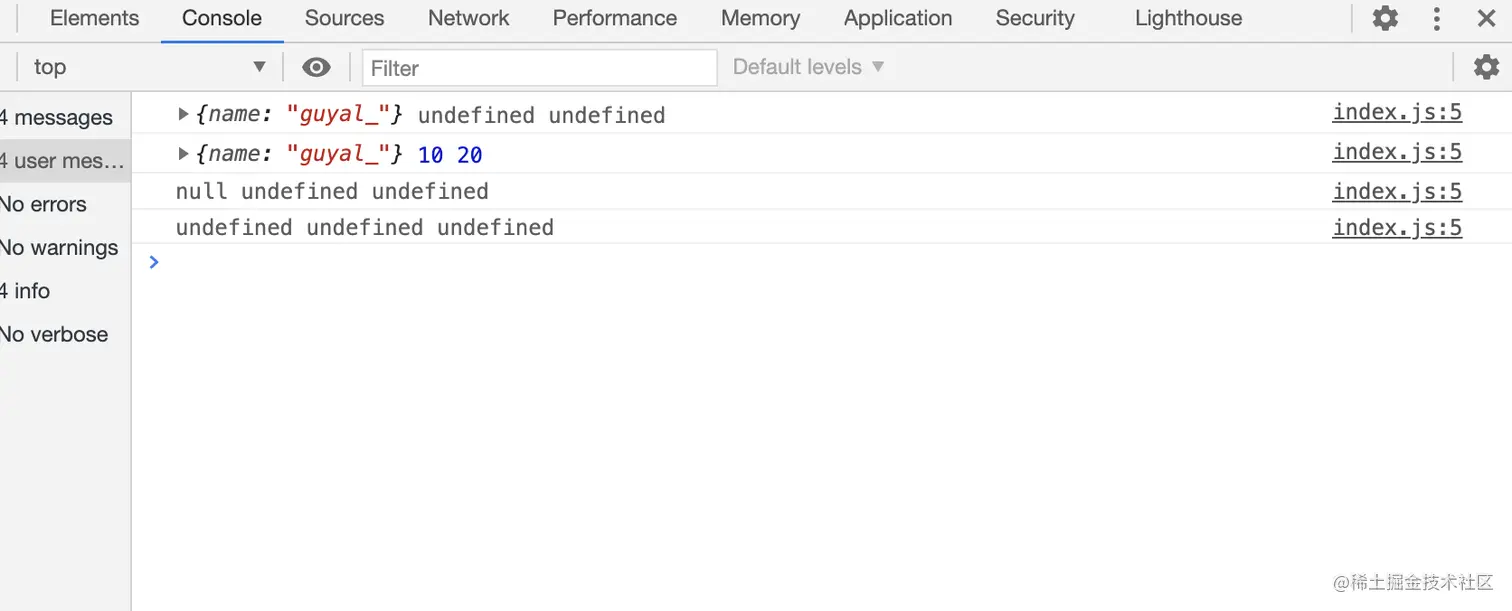Open the Default levels dropdown

pos(808,67)
